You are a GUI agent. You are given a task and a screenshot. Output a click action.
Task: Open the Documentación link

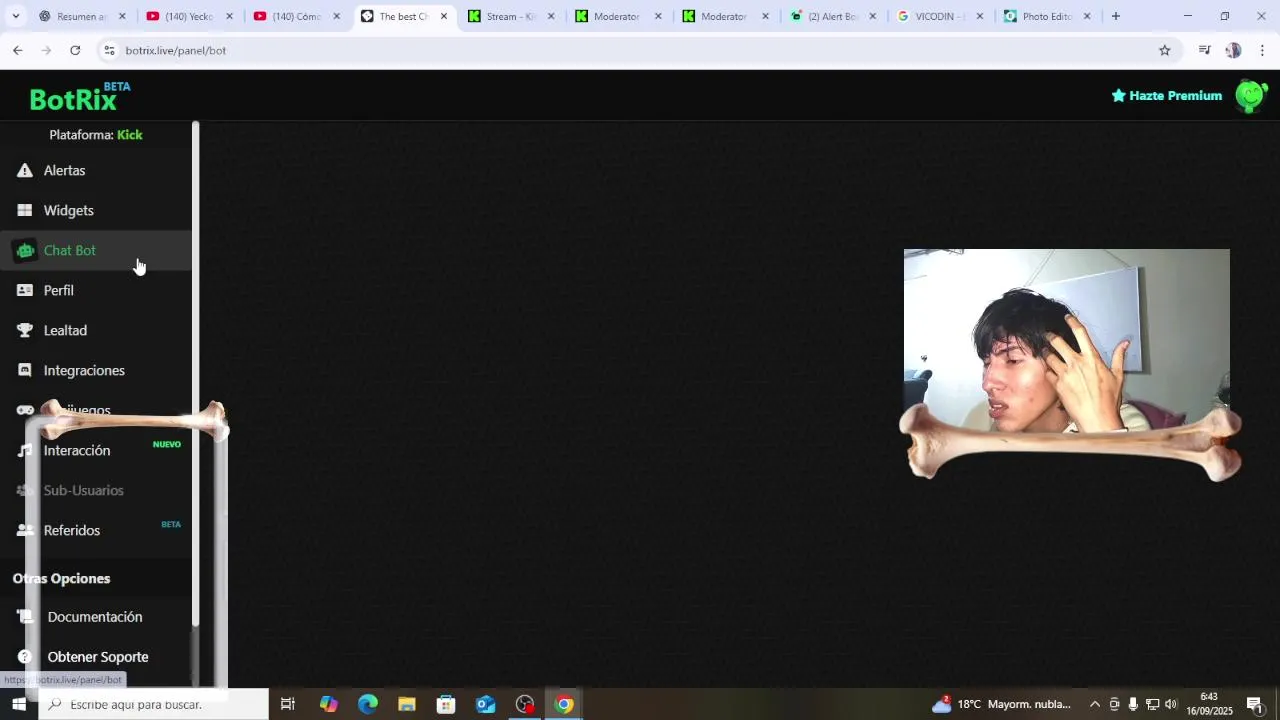pos(95,617)
